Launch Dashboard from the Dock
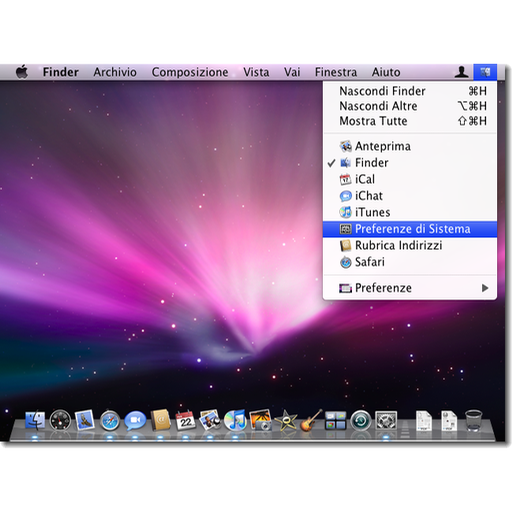512x512 pixels. [60, 421]
